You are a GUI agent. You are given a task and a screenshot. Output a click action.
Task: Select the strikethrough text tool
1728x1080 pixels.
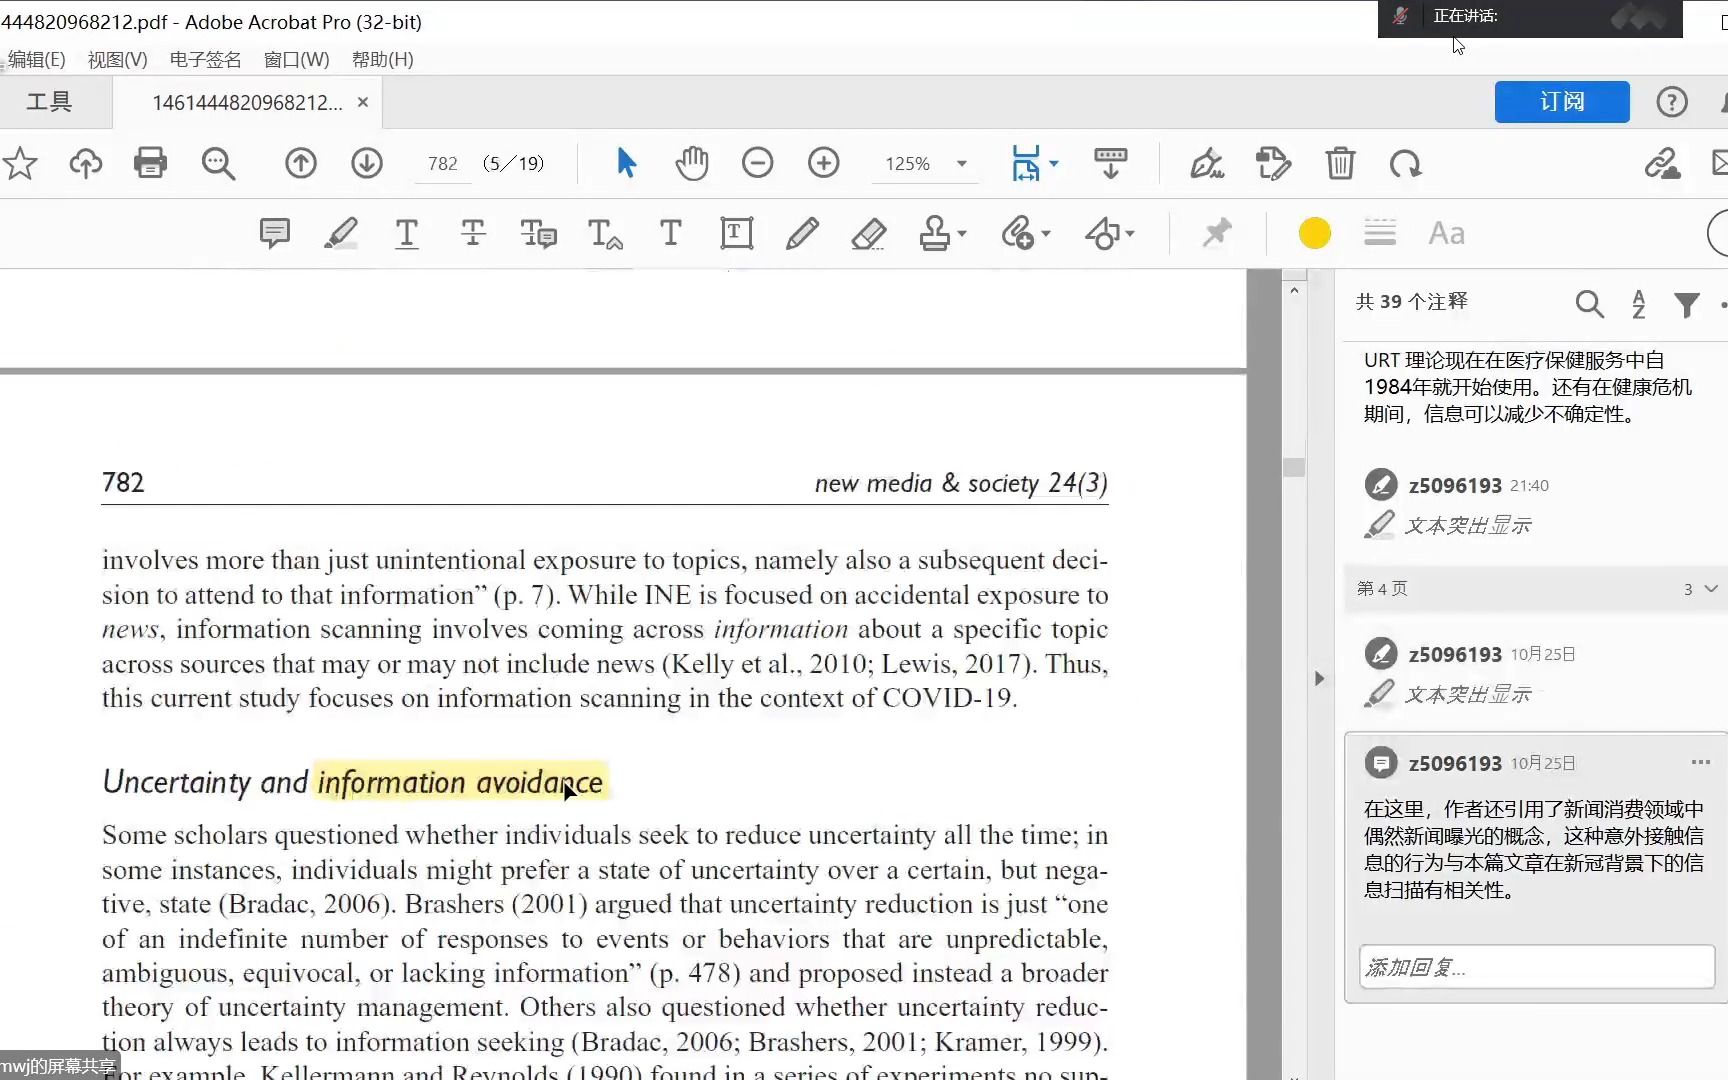473,233
